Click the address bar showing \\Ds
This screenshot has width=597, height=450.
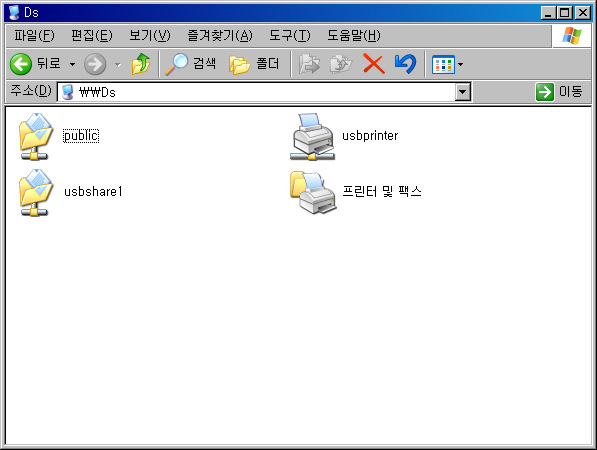pyautogui.click(x=264, y=92)
